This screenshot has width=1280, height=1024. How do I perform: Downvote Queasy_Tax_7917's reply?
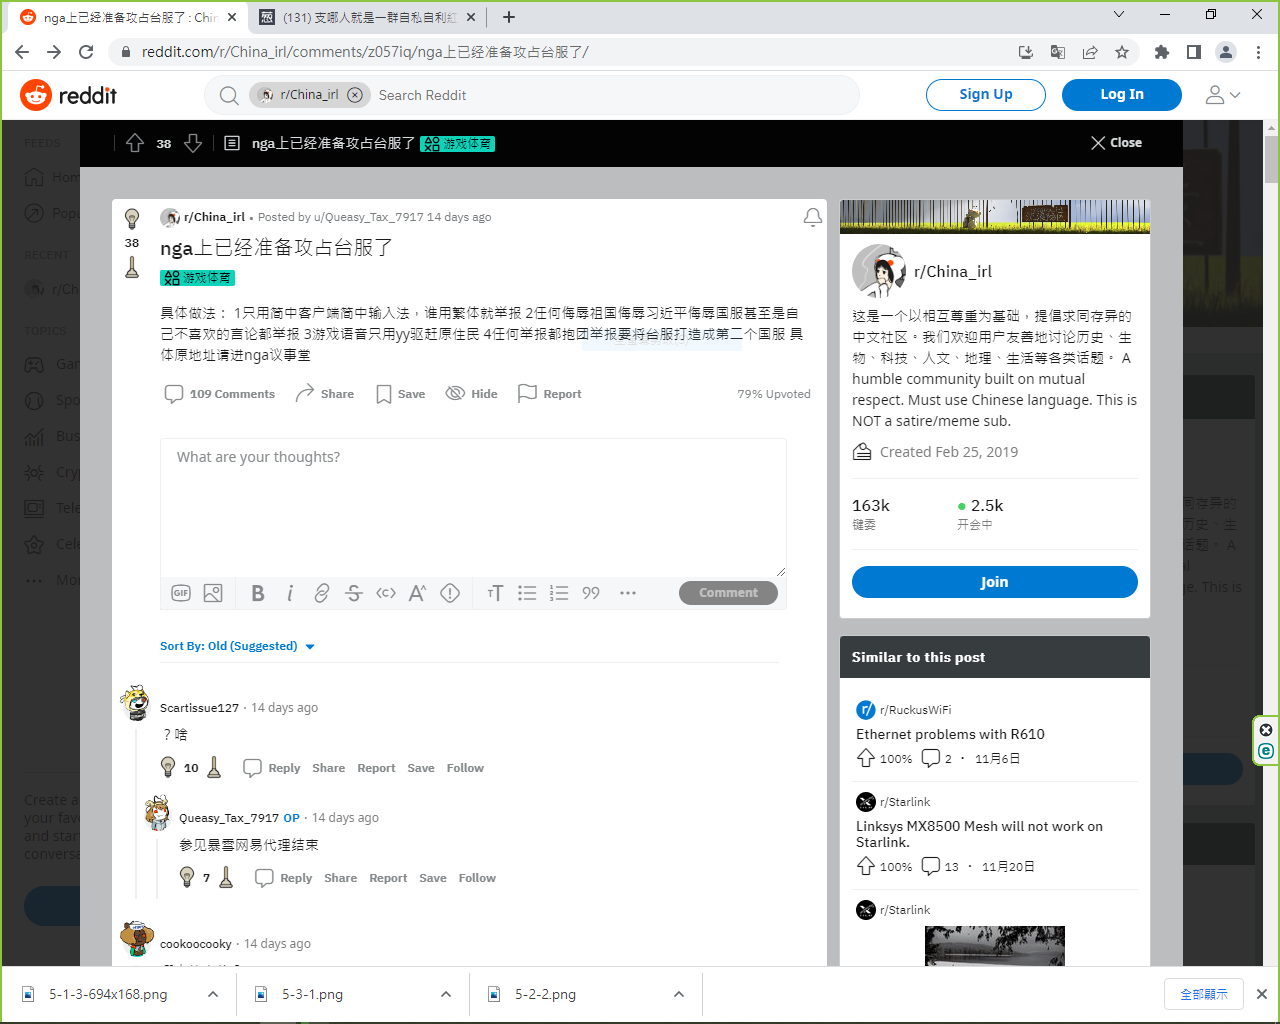(x=226, y=877)
